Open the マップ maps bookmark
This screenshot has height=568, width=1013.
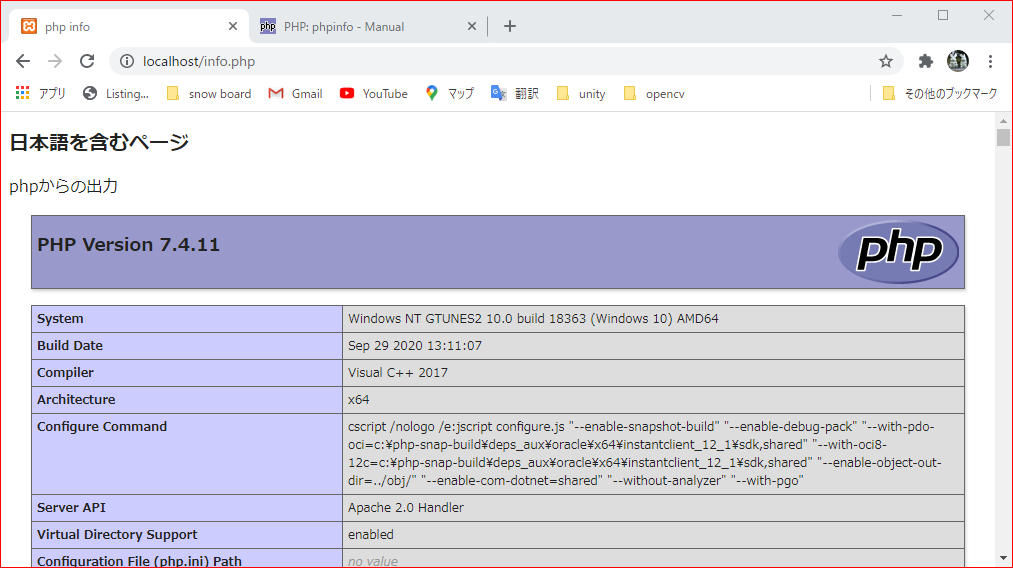pyautogui.click(x=450, y=93)
